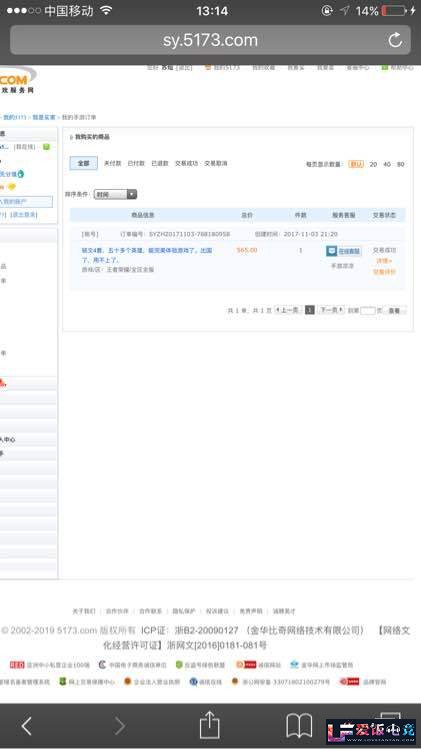Click the page-number jump input box

click(x=367, y=310)
